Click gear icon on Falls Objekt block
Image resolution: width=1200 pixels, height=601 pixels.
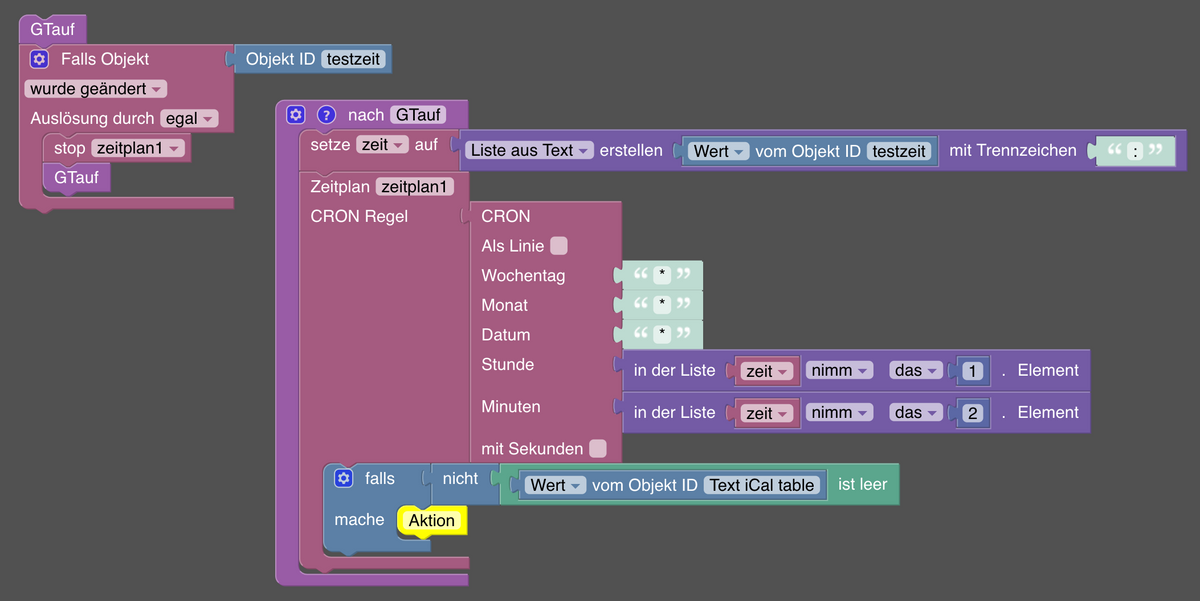[39, 59]
